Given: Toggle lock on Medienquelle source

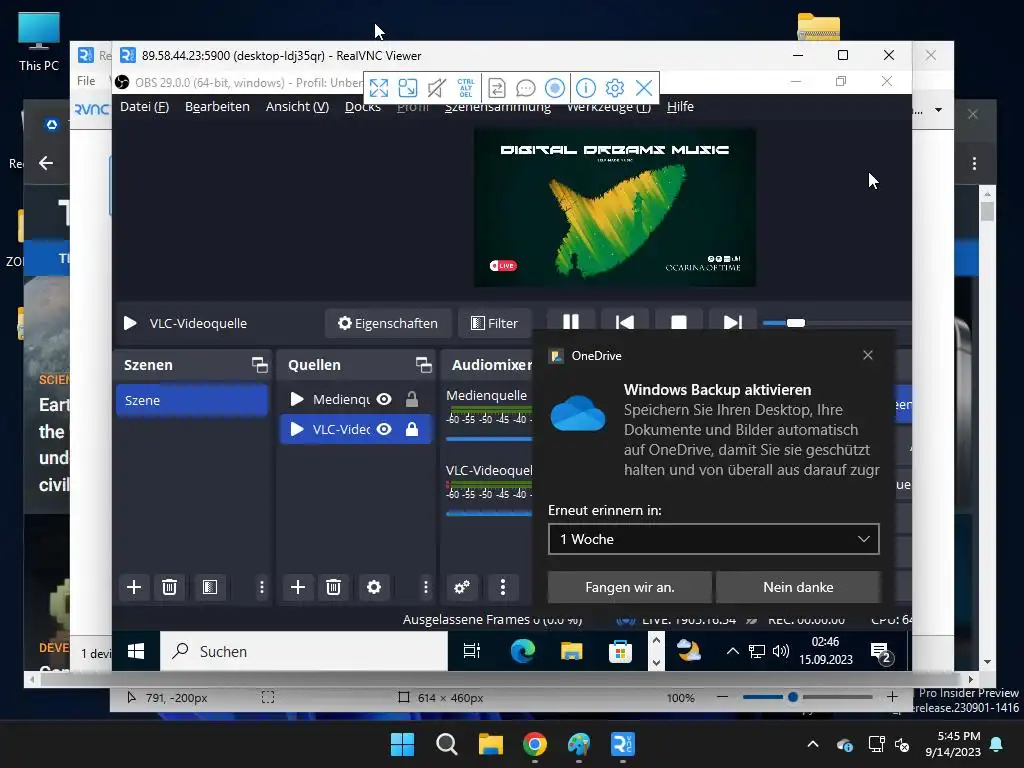Looking at the screenshot, I should (411, 399).
